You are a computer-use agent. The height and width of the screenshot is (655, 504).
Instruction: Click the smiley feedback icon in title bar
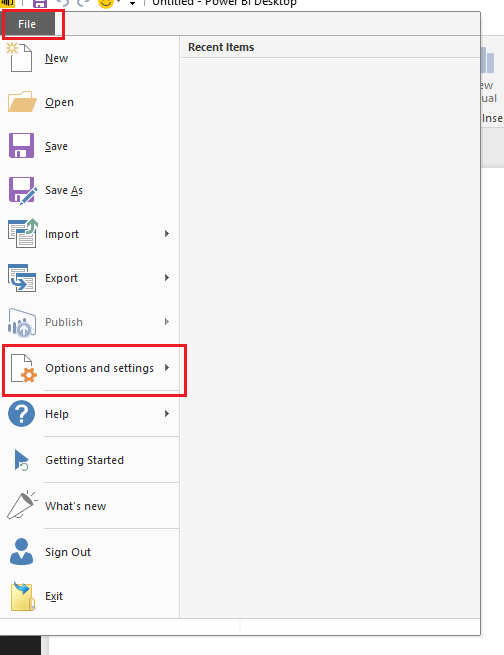[x=106, y=3]
